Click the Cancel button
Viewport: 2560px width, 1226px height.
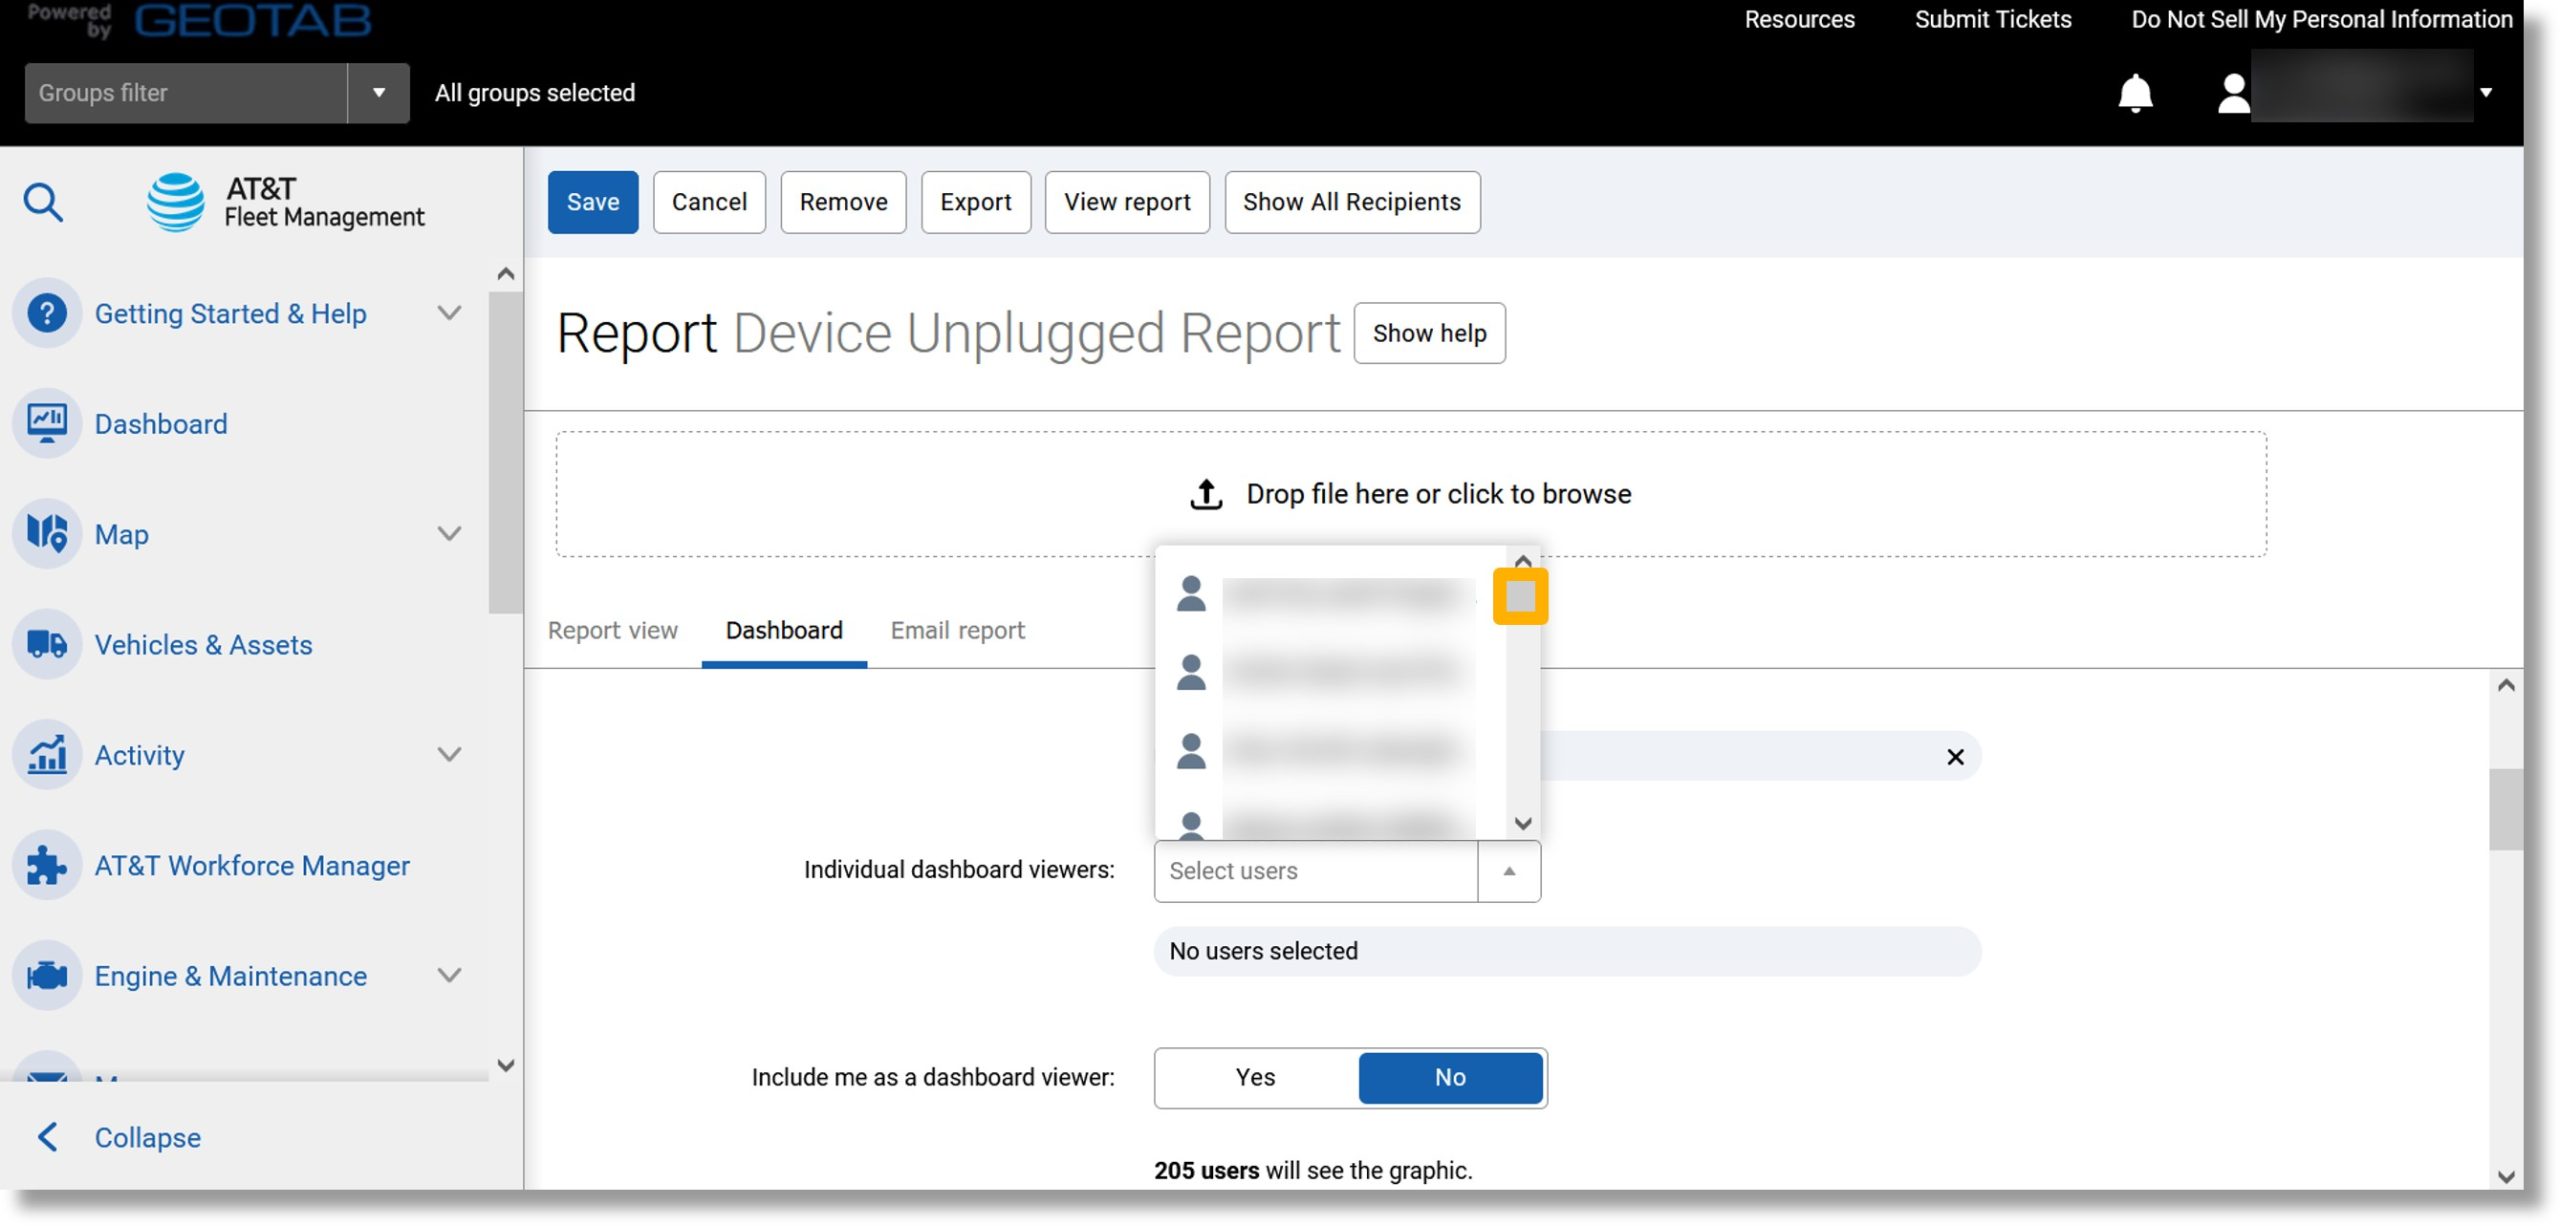point(709,202)
